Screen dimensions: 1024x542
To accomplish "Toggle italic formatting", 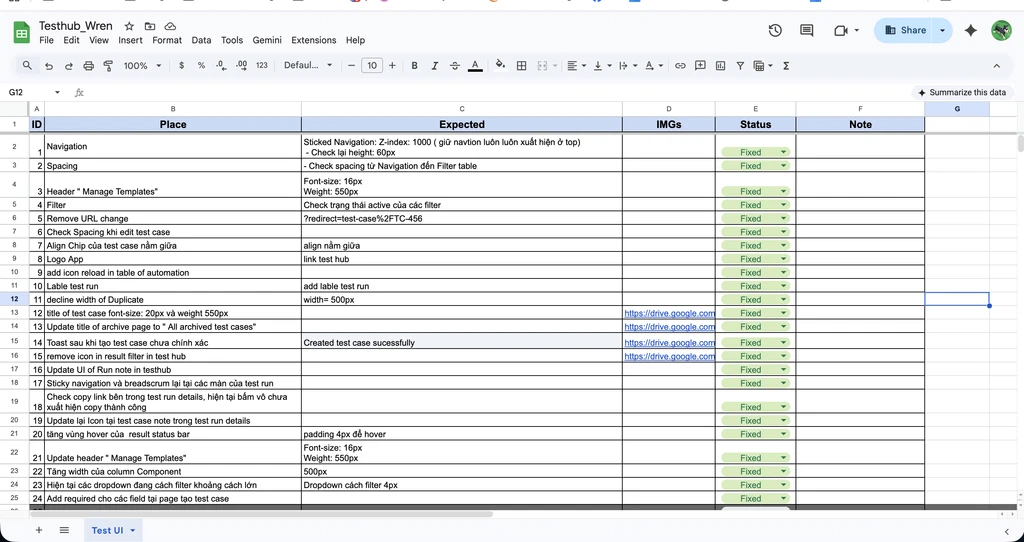I will 434,66.
